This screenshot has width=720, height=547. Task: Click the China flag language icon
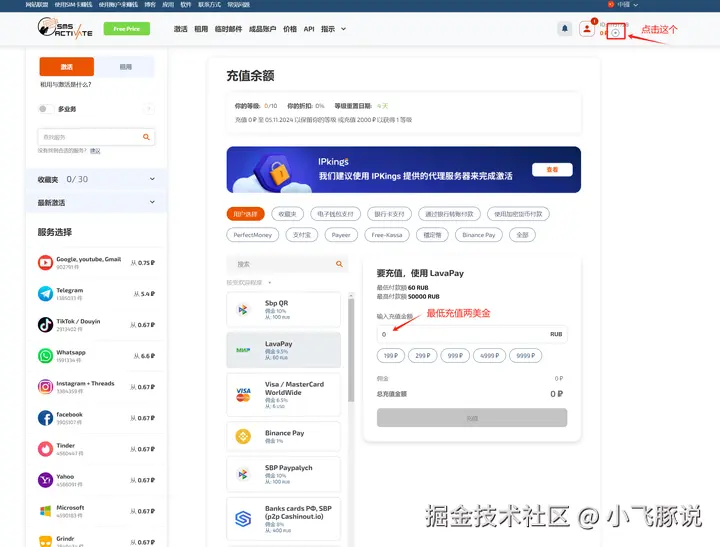[611, 4]
